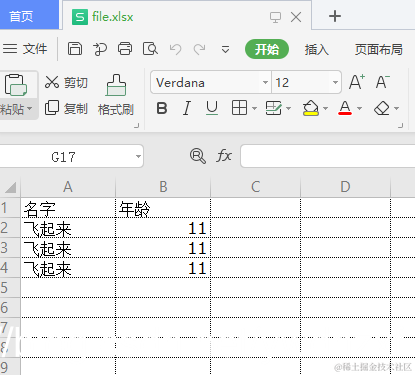The width and height of the screenshot is (415, 375).
Task: Expand the quick access toolbar customize arrow
Action: point(225,50)
